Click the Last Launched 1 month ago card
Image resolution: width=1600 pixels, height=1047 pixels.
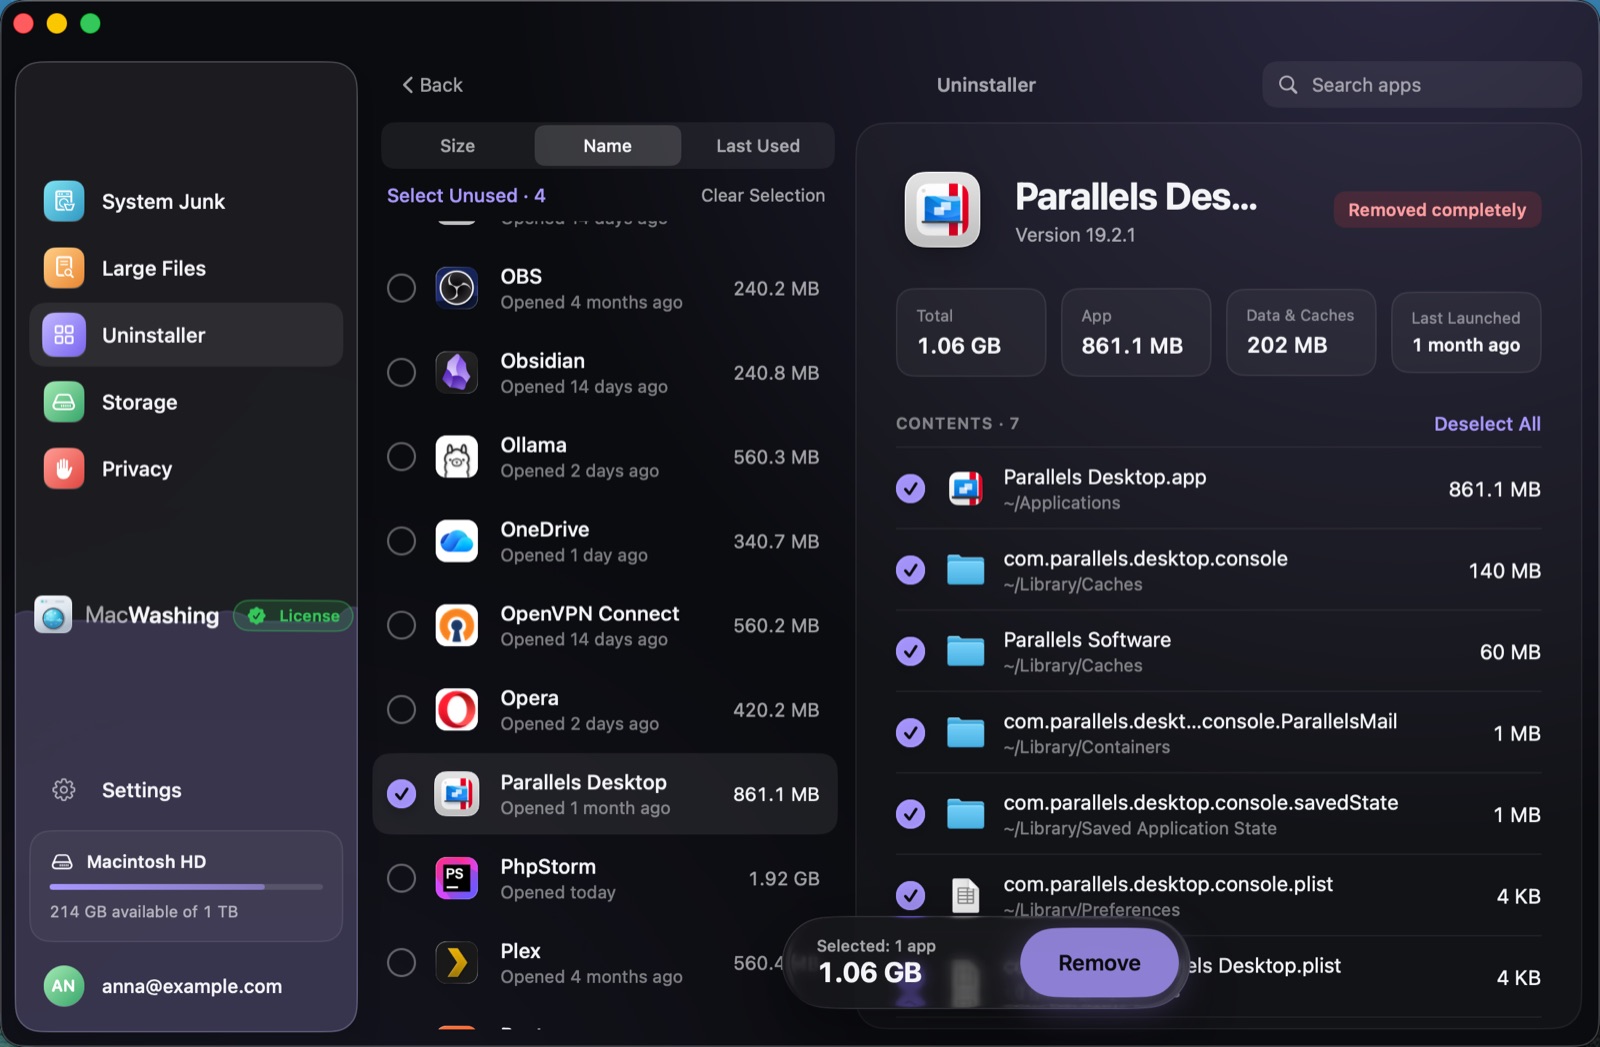[x=1466, y=332]
